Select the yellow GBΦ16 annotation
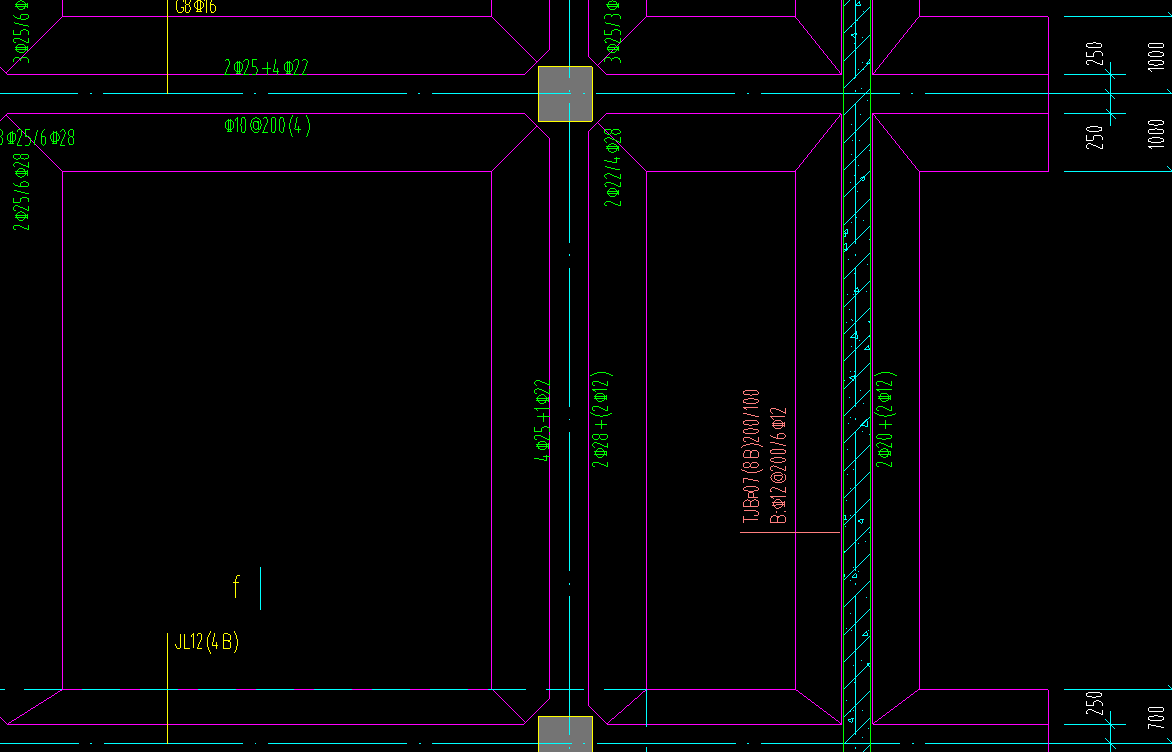Viewport: 1172px width, 752px height. 195,7
